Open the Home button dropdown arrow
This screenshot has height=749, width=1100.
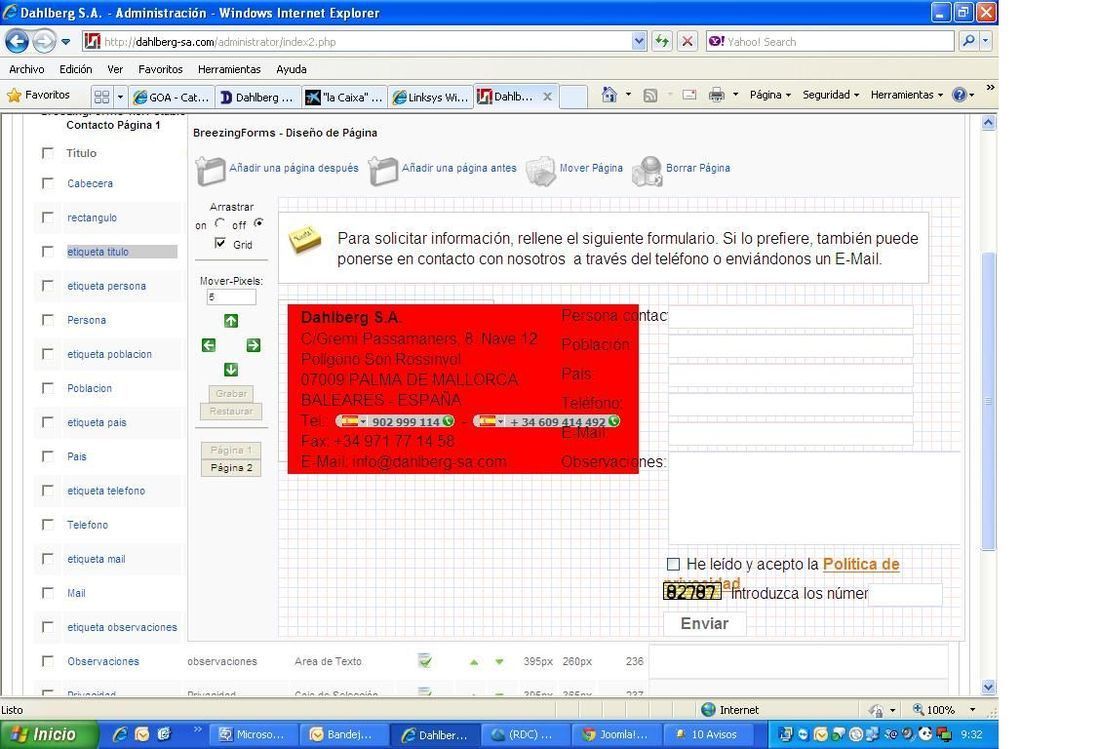(628, 94)
